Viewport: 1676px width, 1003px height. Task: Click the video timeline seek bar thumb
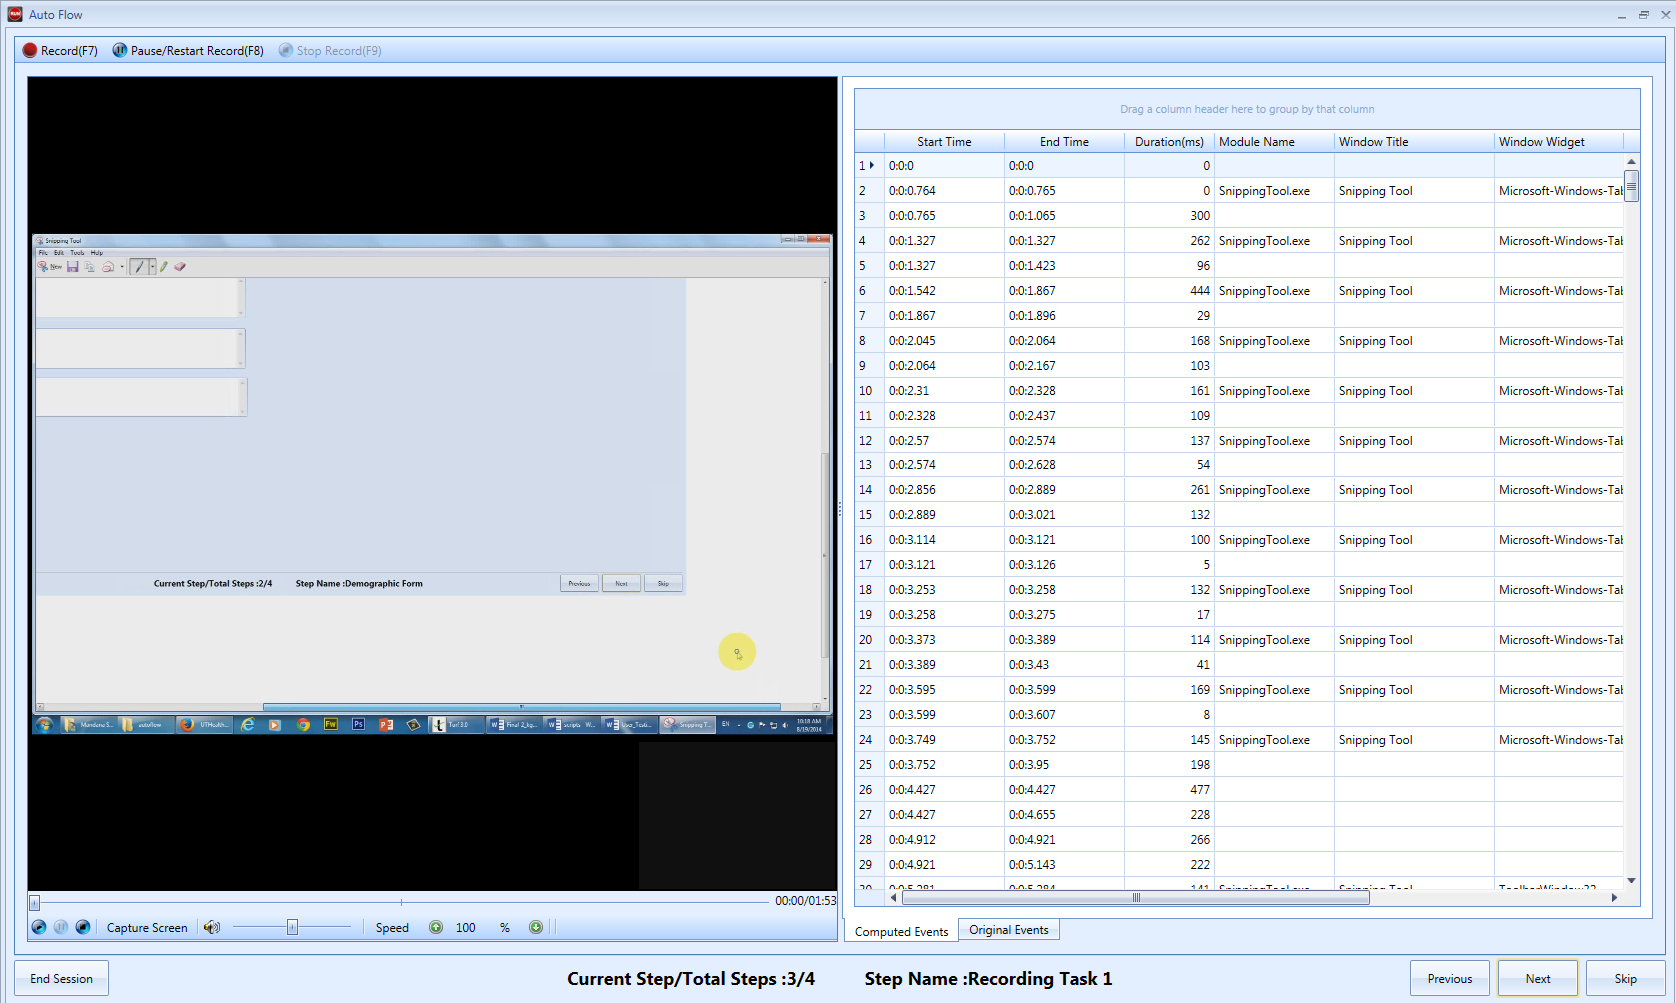[x=35, y=902]
